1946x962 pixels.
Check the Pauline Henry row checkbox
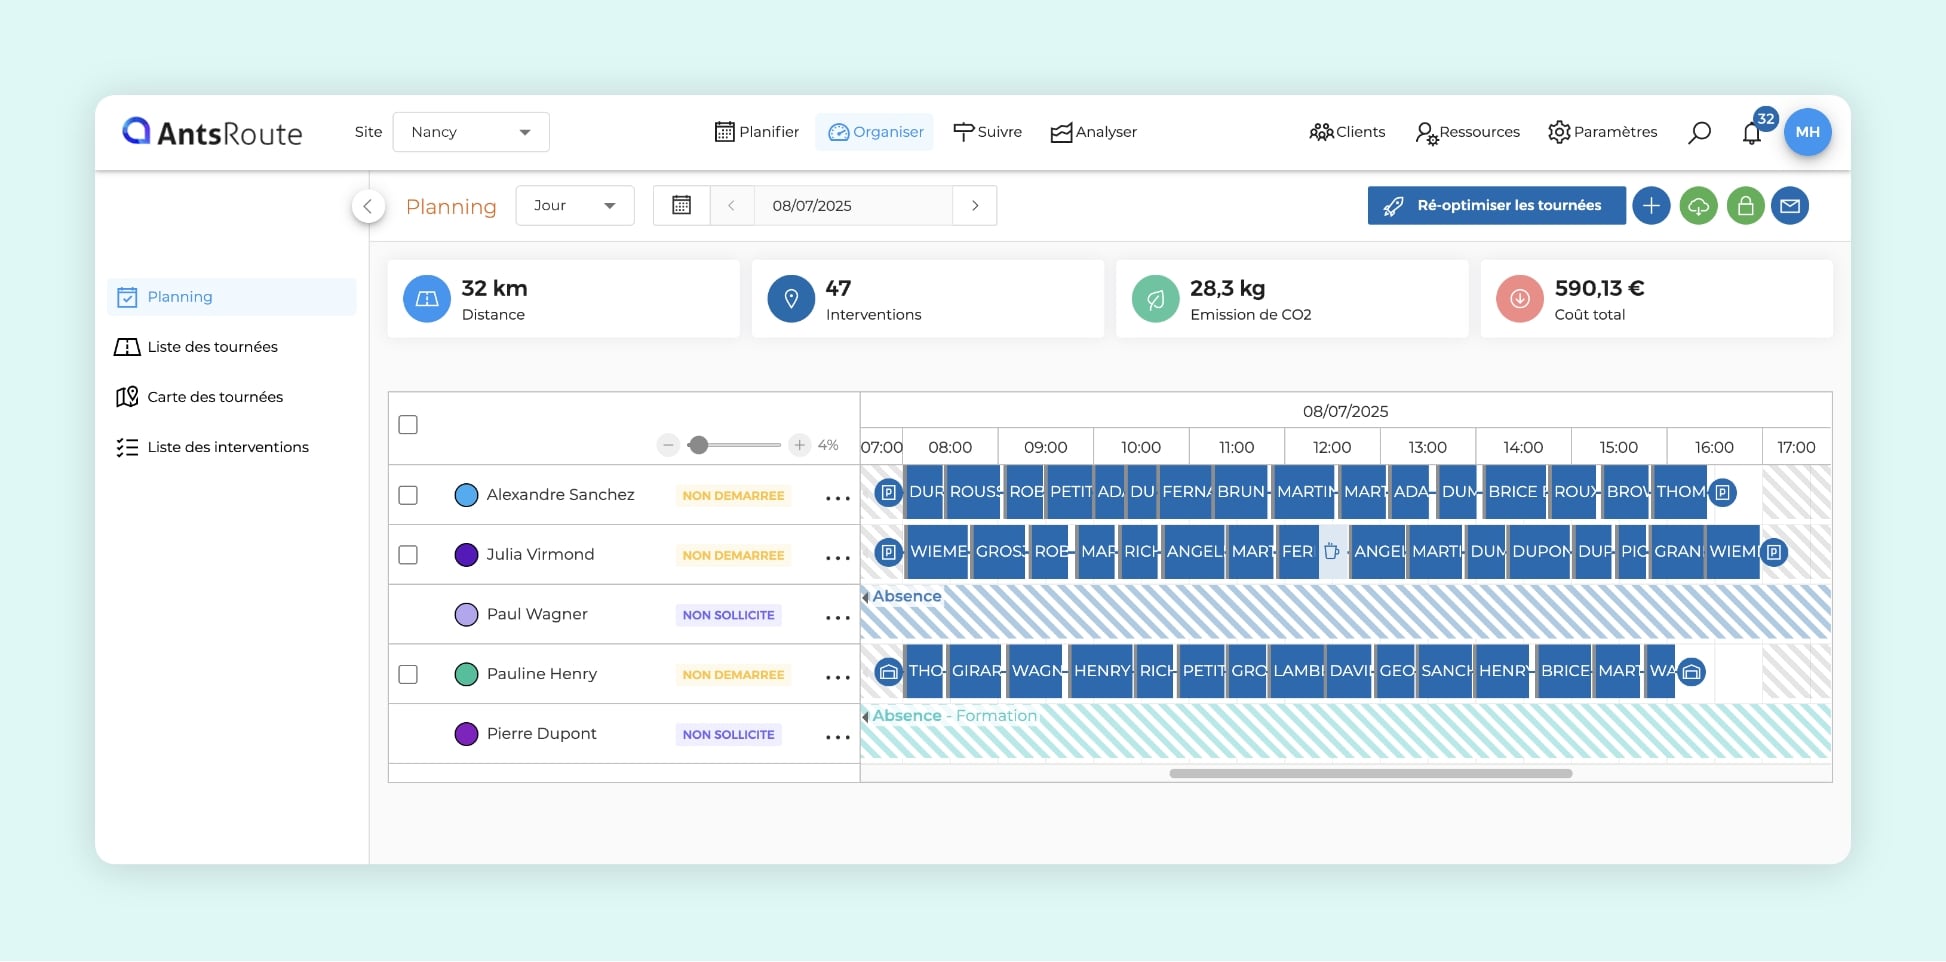pos(408,675)
